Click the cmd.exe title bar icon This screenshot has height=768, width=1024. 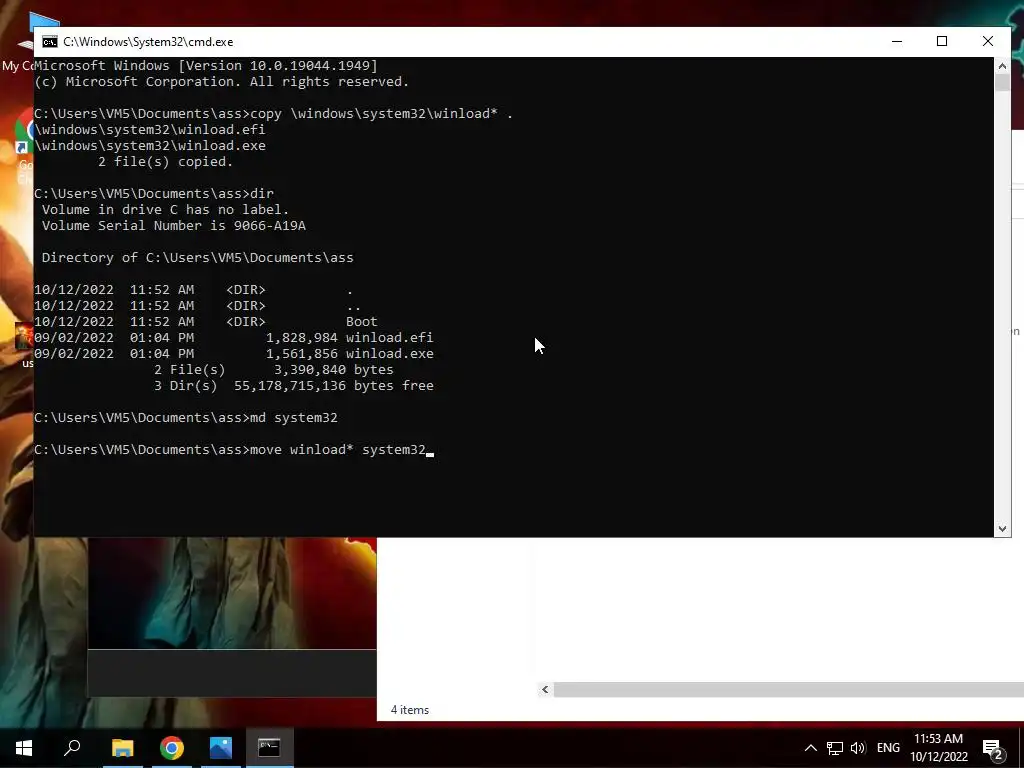coord(50,42)
